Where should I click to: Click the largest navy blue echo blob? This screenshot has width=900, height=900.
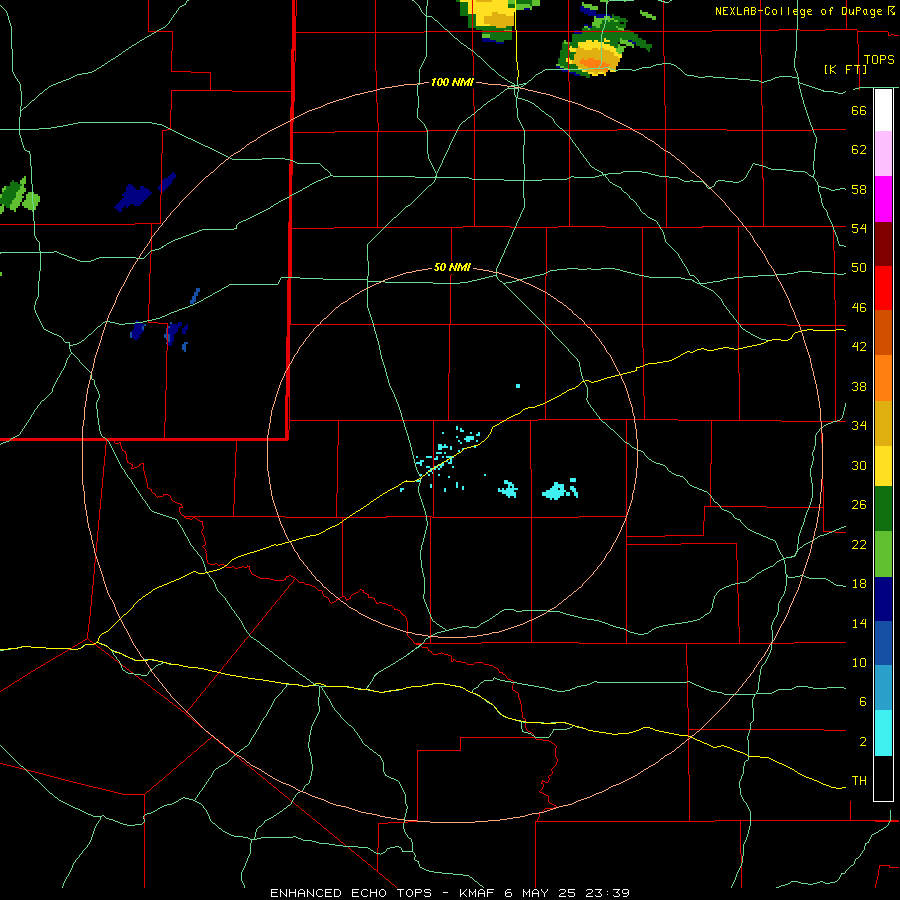coord(133,197)
